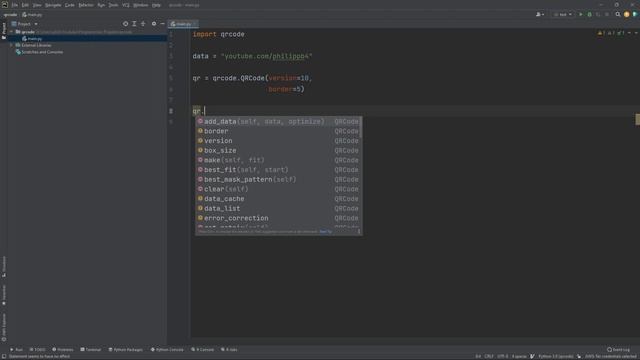Open the TODO tool window
Screen dimensions: 640x360
[x=38, y=350]
